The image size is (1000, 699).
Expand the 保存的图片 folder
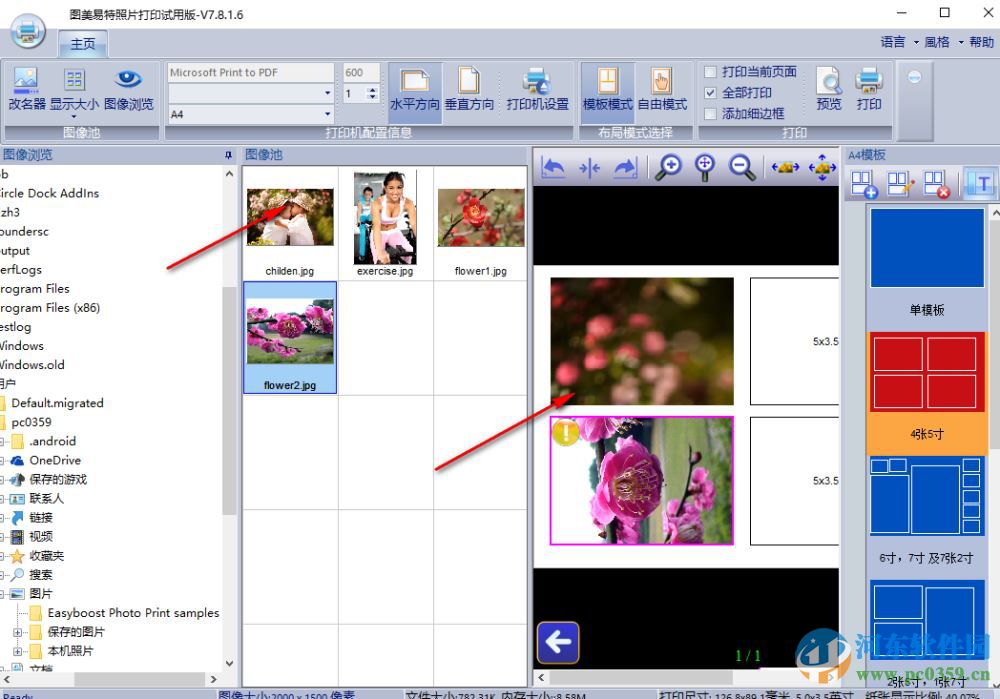point(17,633)
